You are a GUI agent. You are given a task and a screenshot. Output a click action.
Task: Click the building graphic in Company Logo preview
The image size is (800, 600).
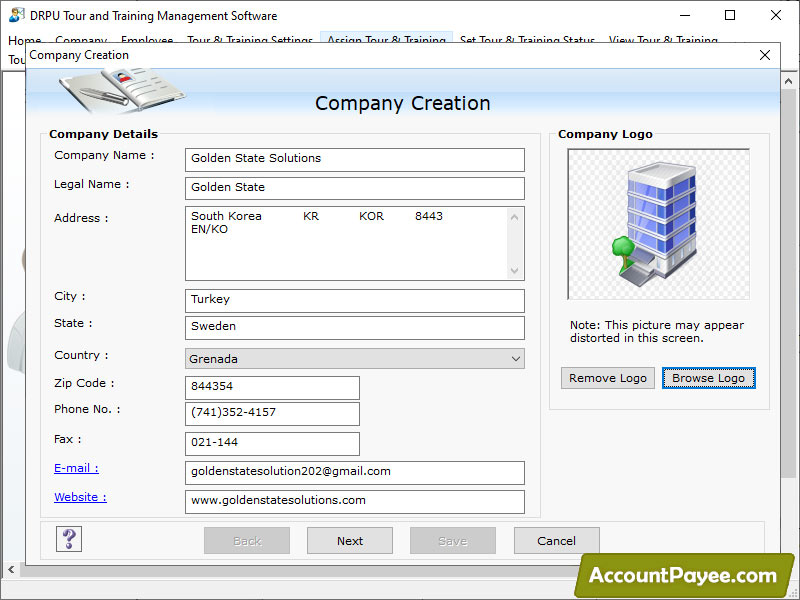coord(658,222)
